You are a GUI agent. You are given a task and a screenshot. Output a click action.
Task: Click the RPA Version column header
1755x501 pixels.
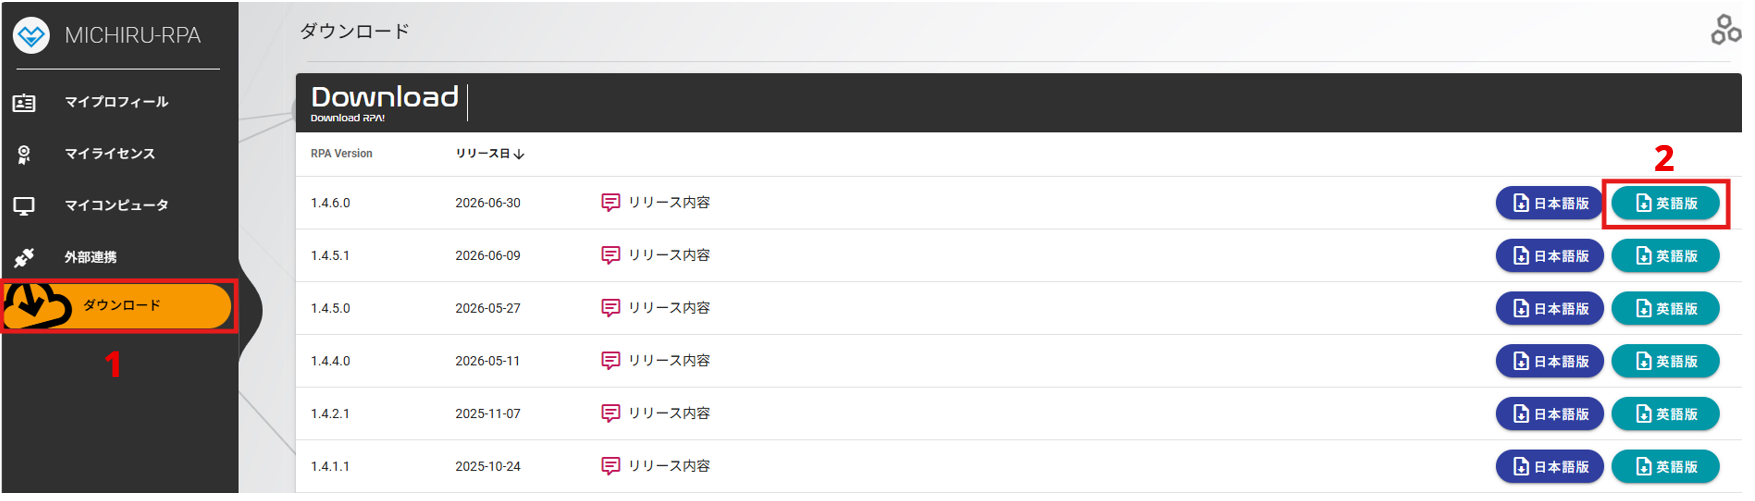pyautogui.click(x=341, y=154)
